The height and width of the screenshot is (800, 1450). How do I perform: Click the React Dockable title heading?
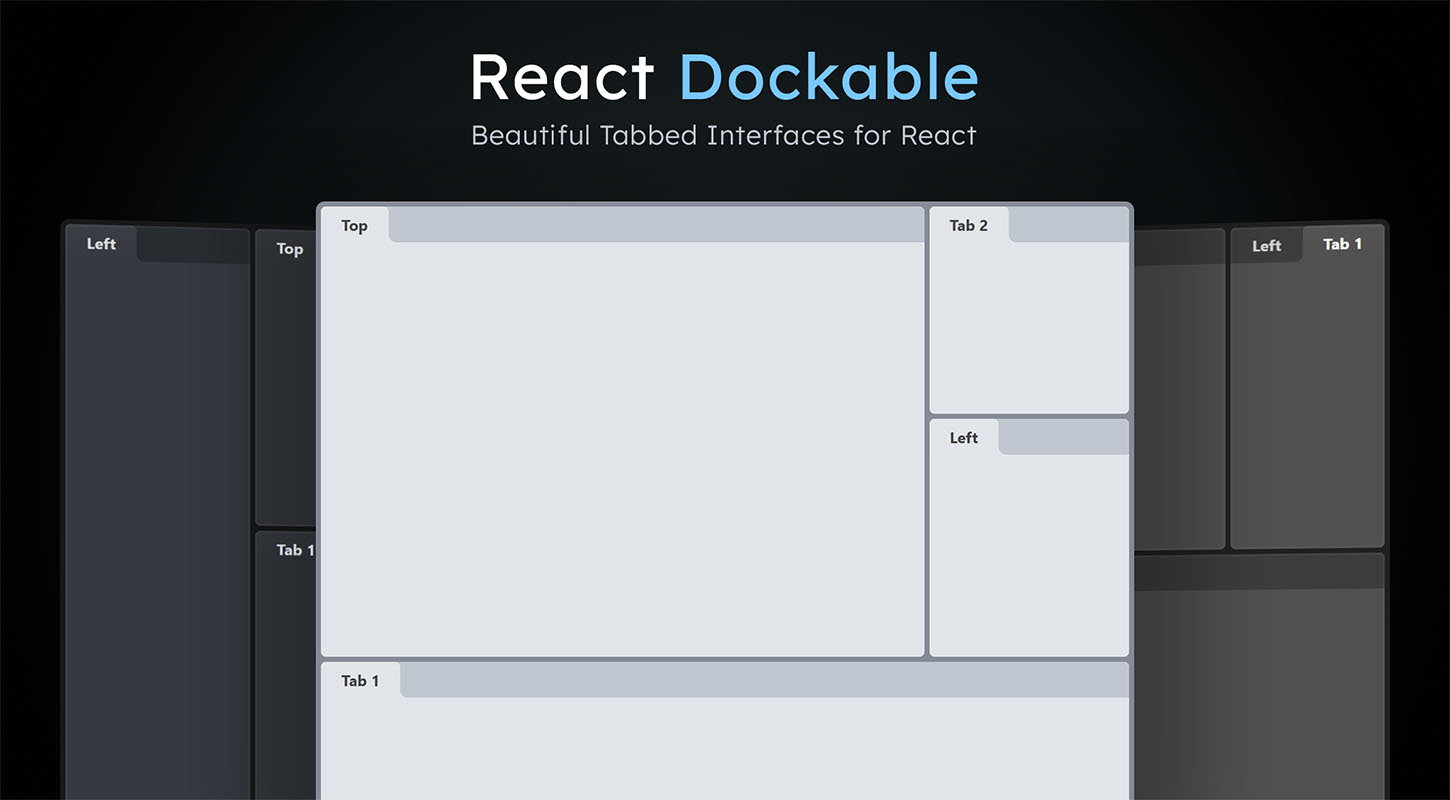pyautogui.click(x=724, y=77)
